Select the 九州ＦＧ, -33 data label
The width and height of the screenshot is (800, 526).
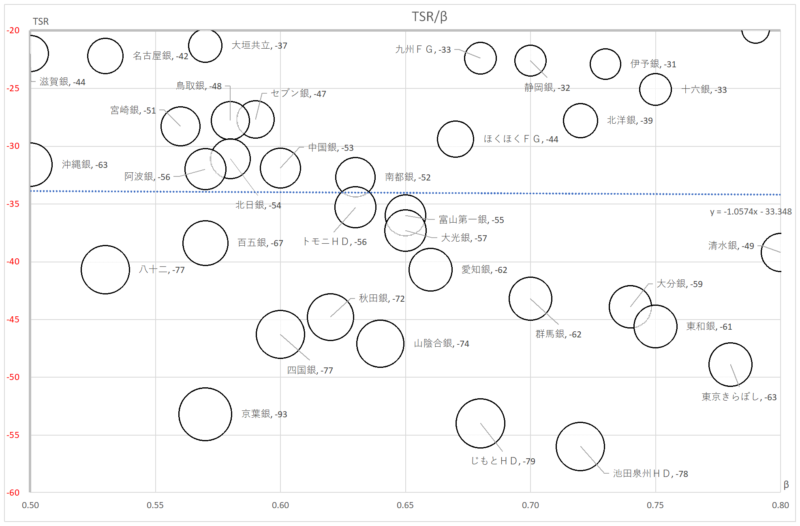pyautogui.click(x=423, y=49)
